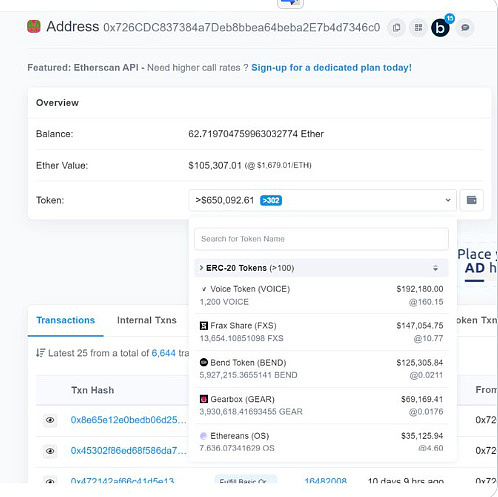Viewport: 498px width, 497px height.
Task: Open the comment bubble icon
Action: [465, 28]
